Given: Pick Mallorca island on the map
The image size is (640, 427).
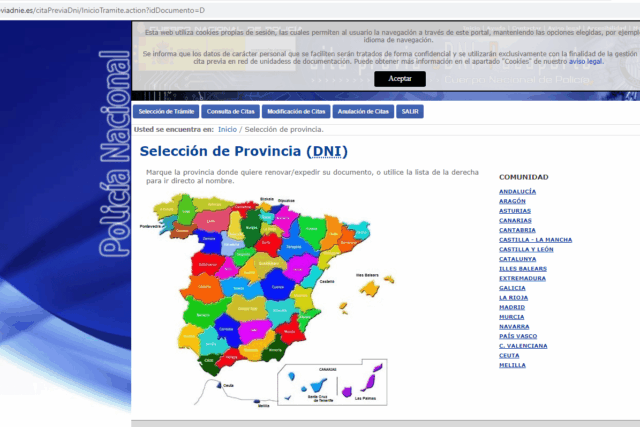Looking at the screenshot, I should [370, 289].
